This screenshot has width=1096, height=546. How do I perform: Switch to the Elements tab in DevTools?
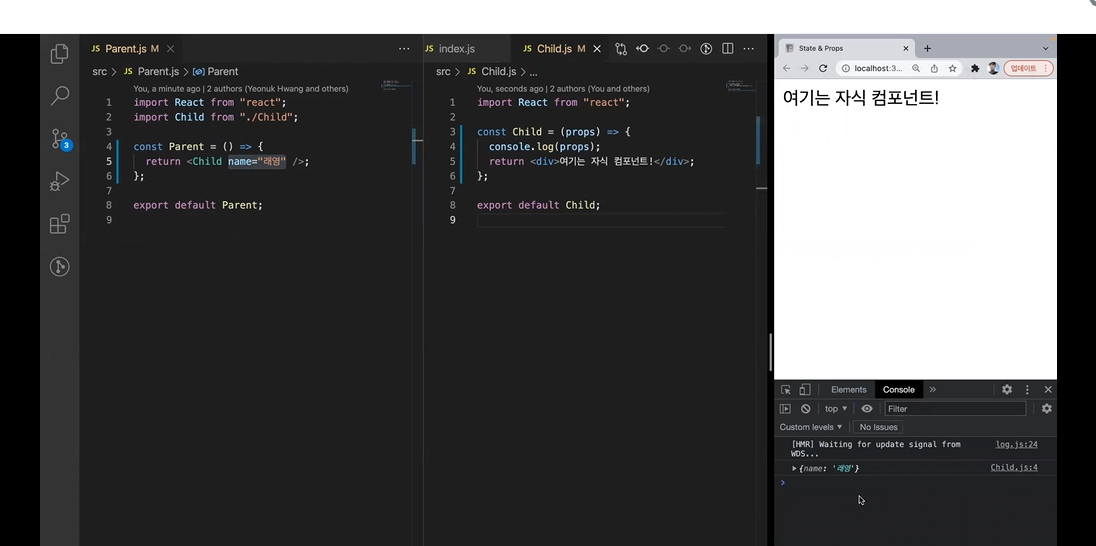click(849, 389)
